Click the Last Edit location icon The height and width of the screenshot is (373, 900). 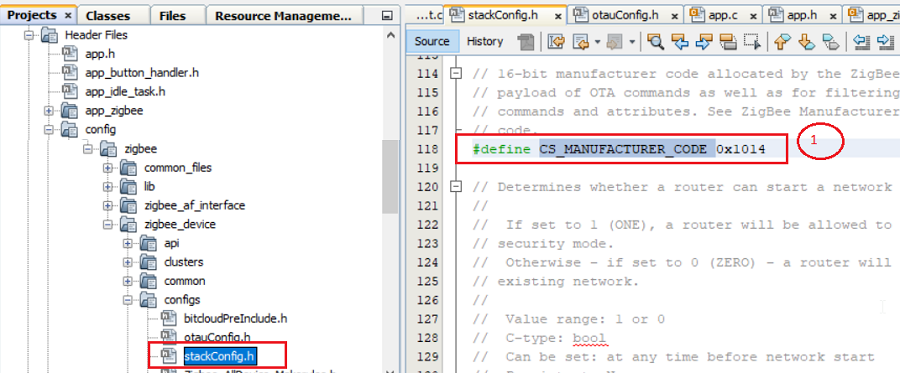556,41
